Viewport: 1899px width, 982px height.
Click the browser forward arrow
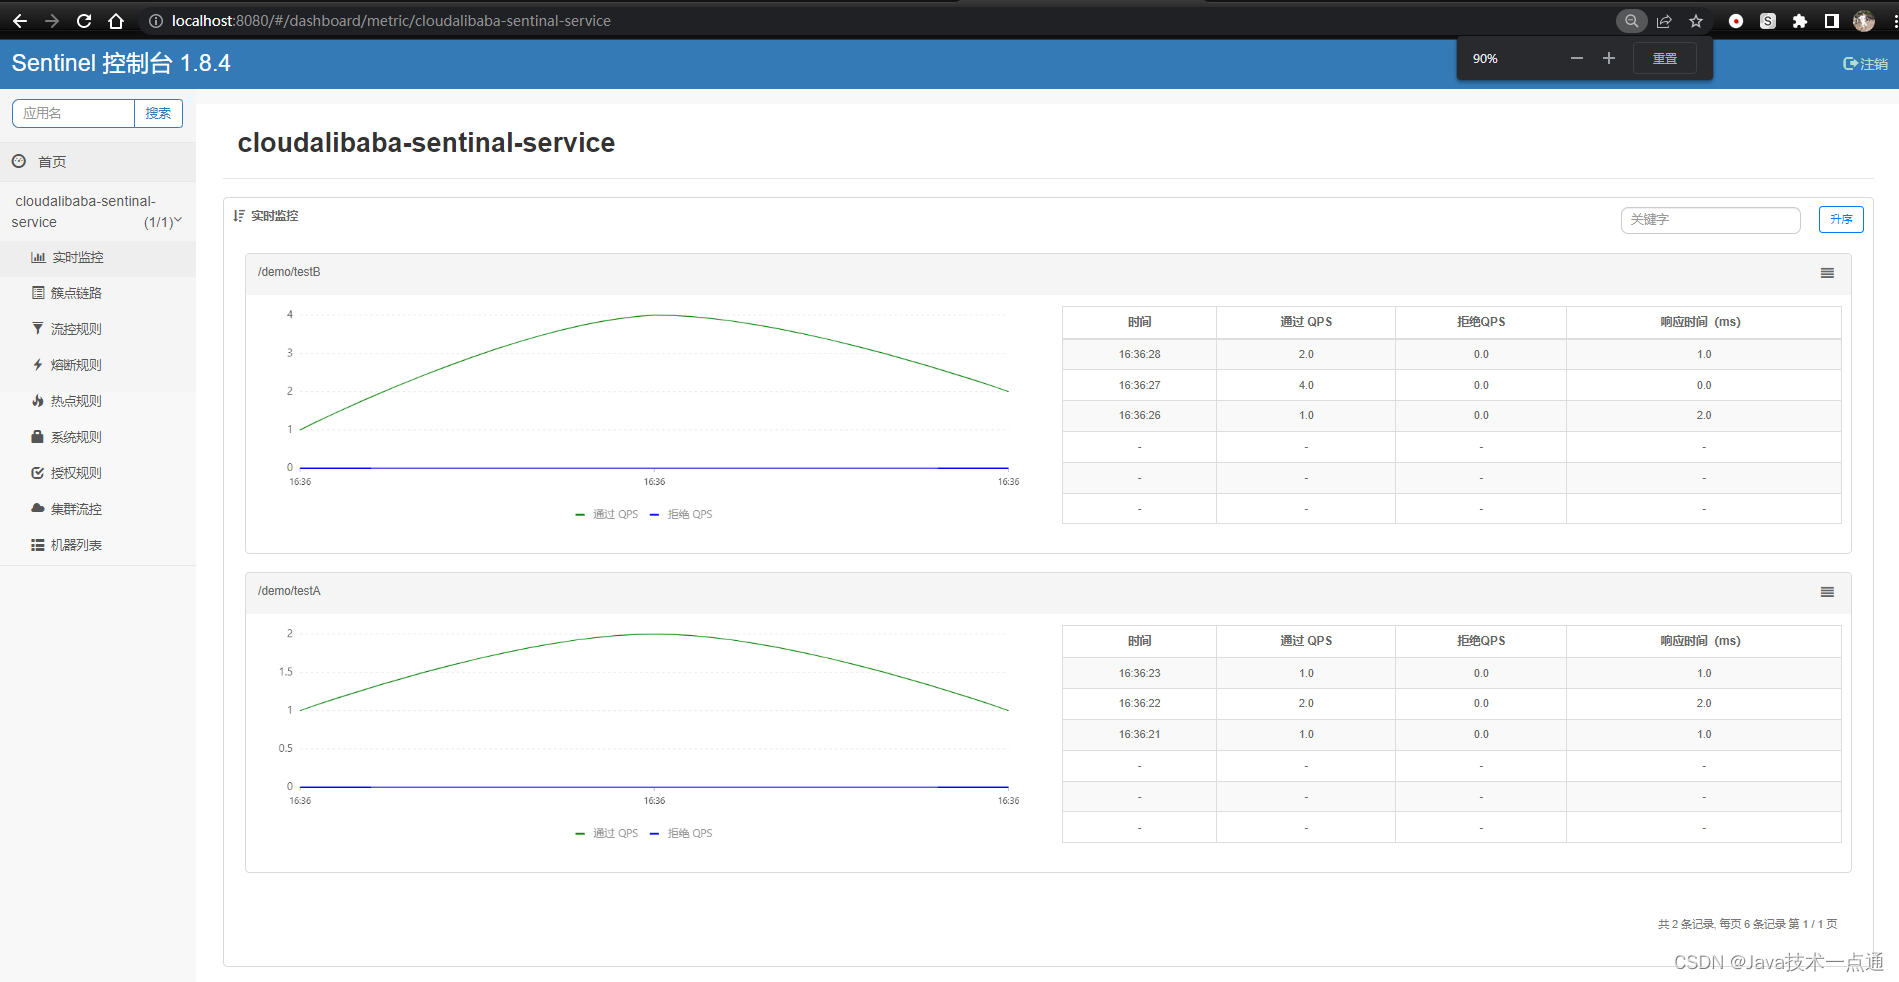pyautogui.click(x=52, y=21)
